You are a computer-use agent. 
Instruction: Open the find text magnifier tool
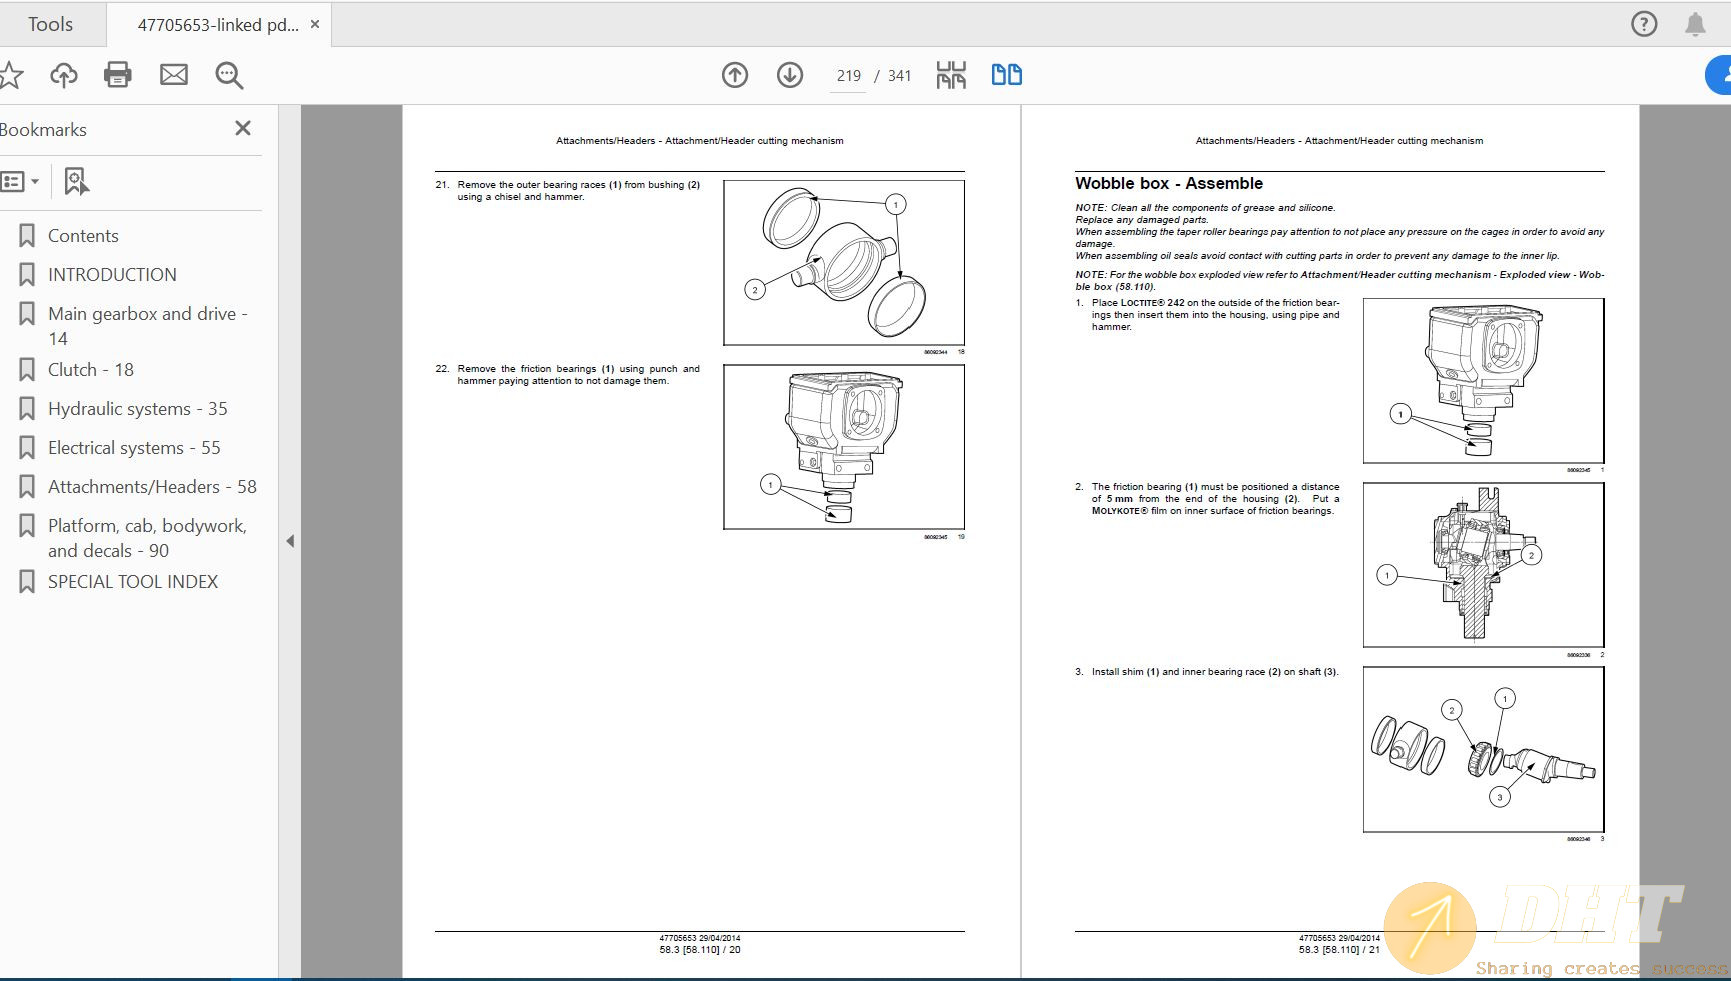tap(229, 75)
